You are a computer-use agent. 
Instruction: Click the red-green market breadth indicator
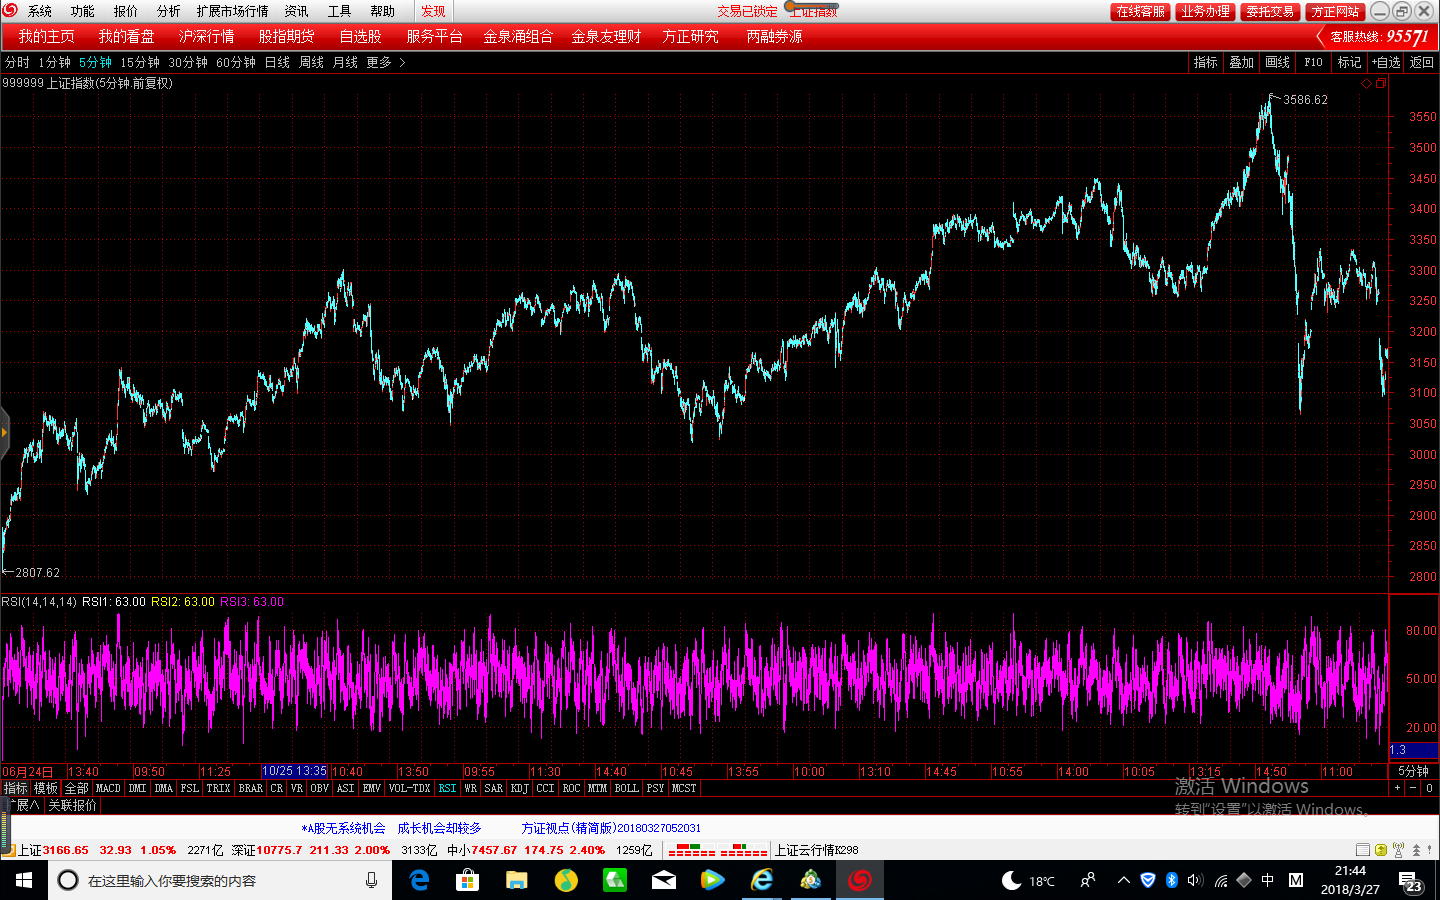(718, 850)
